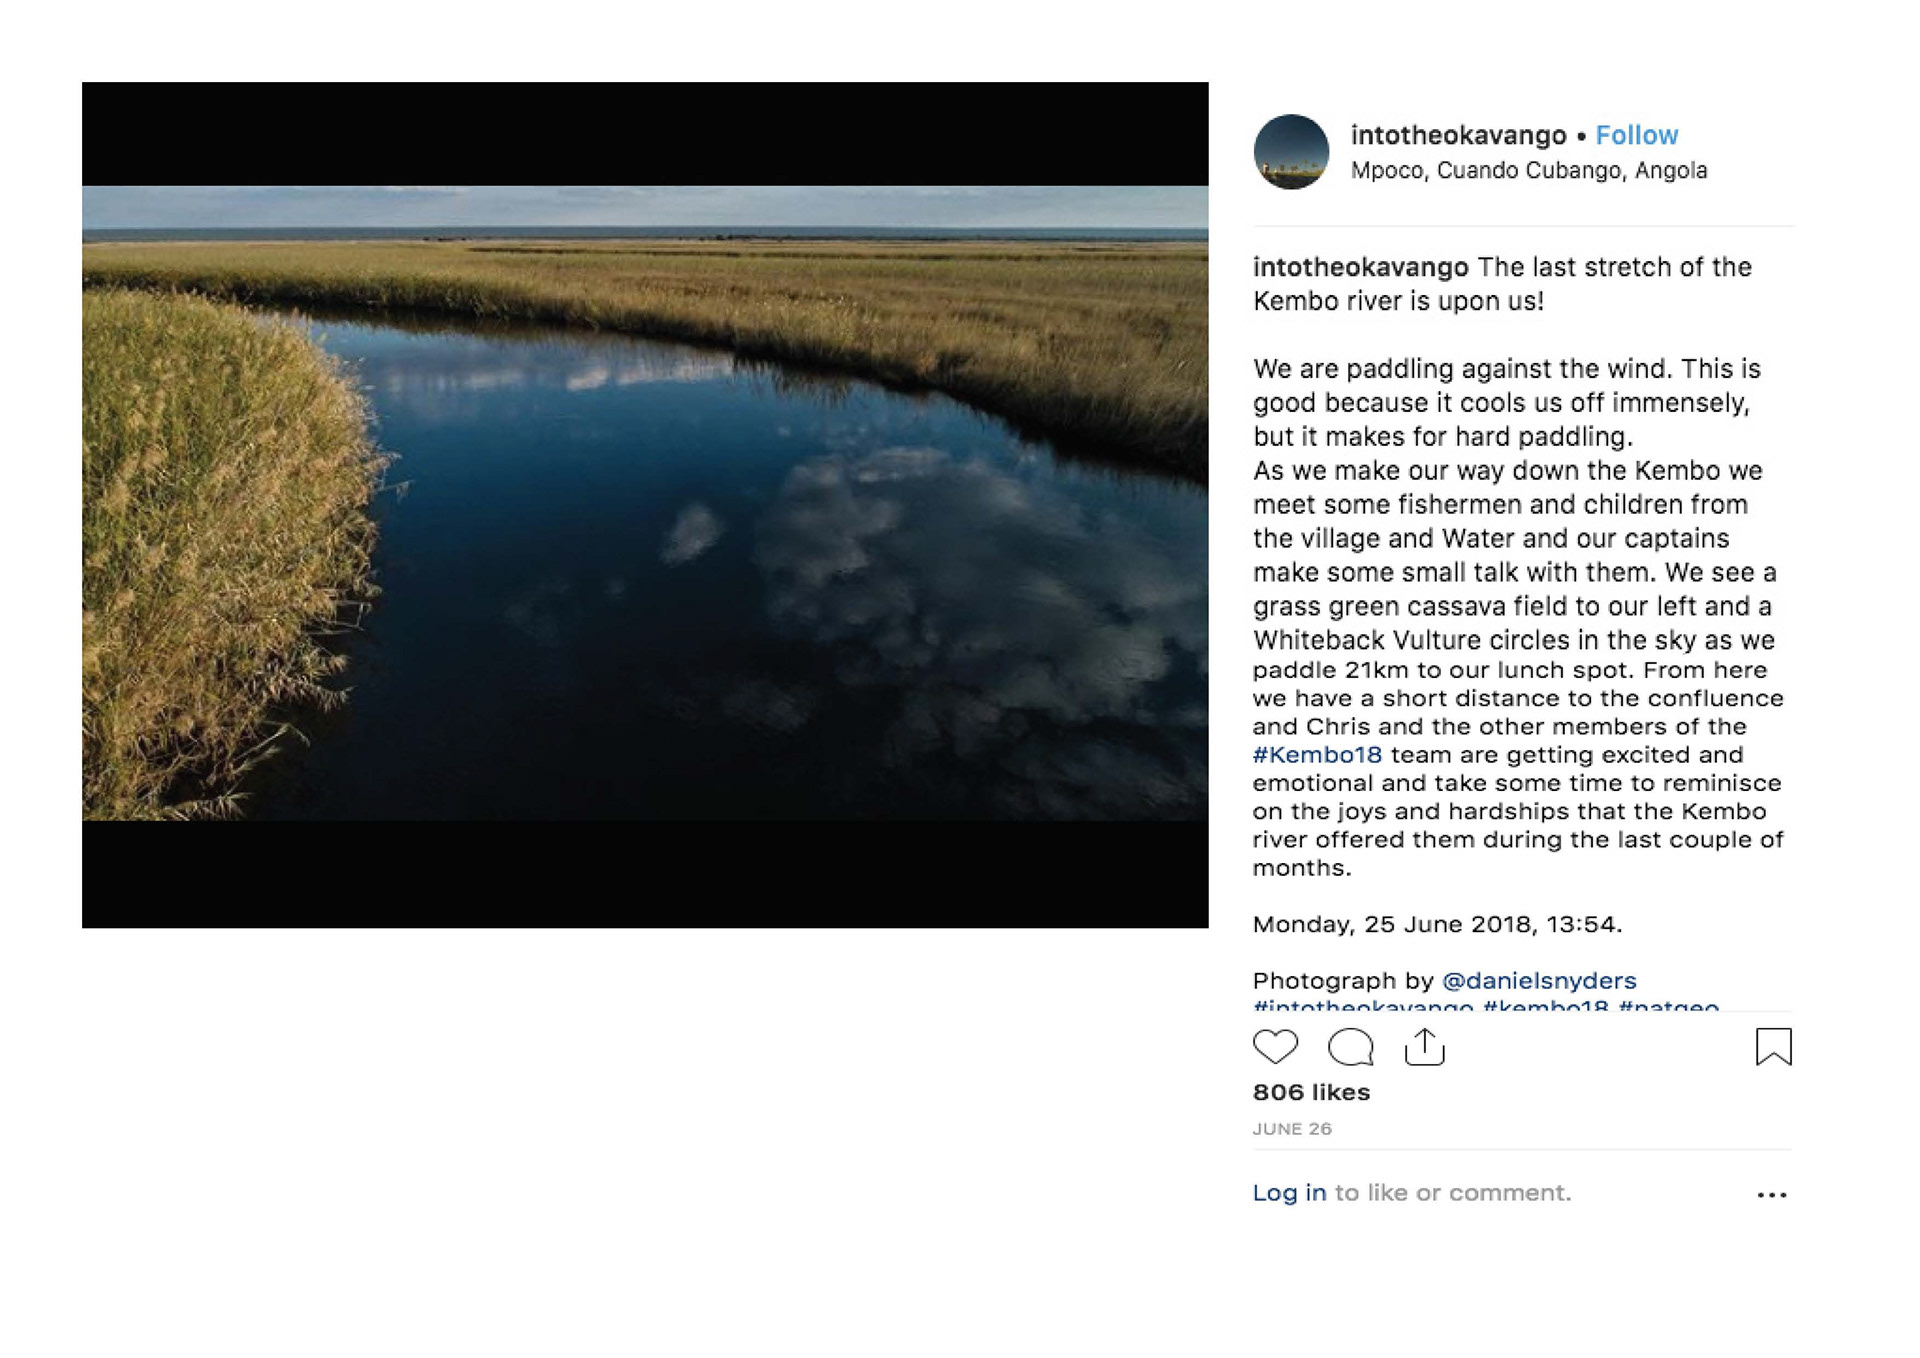Open the #Kembo18 hashtag before "team are getting excited"
The image size is (1920, 1358).
click(1317, 755)
